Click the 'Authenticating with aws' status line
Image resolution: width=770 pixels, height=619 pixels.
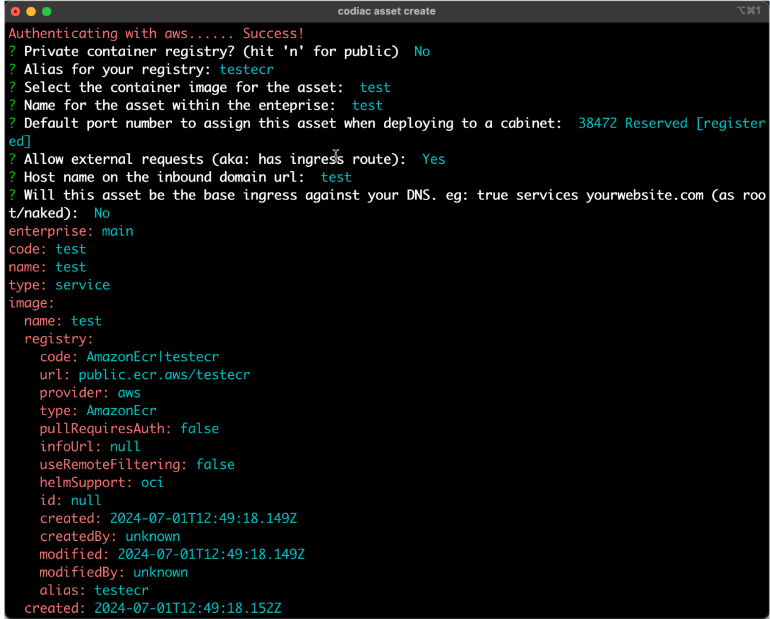[157, 33]
